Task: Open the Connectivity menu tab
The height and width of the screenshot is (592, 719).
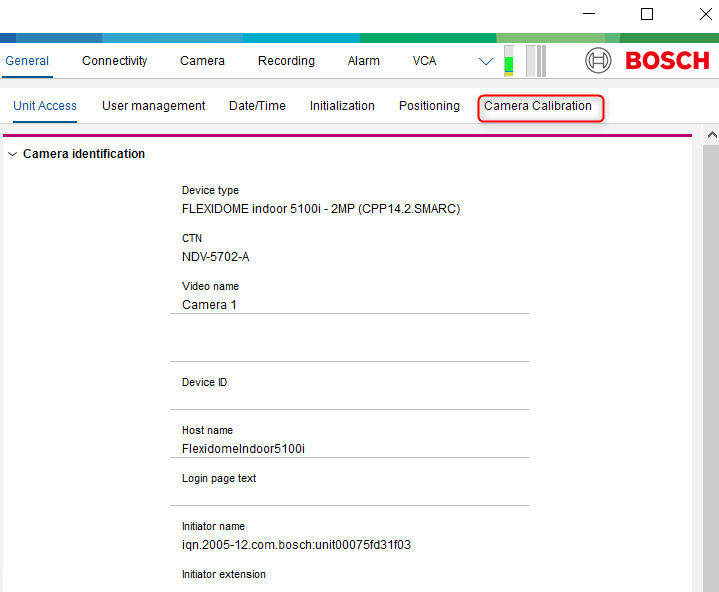Action: [115, 61]
